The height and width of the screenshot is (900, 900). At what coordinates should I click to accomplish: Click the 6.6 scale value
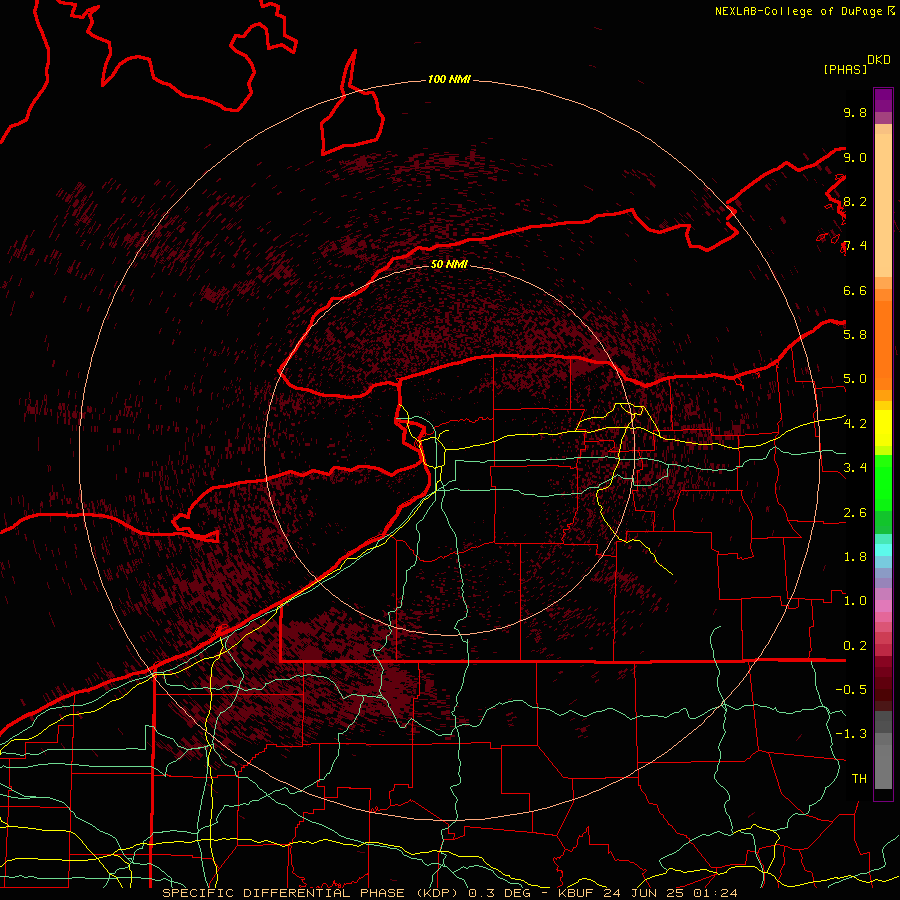pyautogui.click(x=855, y=291)
